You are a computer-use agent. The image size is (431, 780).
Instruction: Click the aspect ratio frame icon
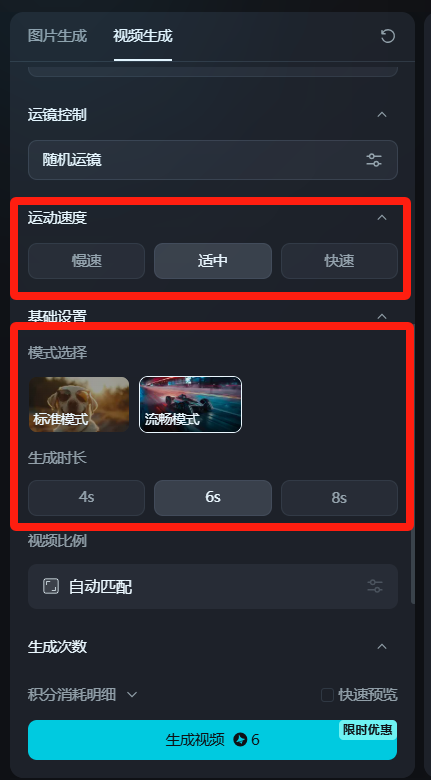coord(51,586)
